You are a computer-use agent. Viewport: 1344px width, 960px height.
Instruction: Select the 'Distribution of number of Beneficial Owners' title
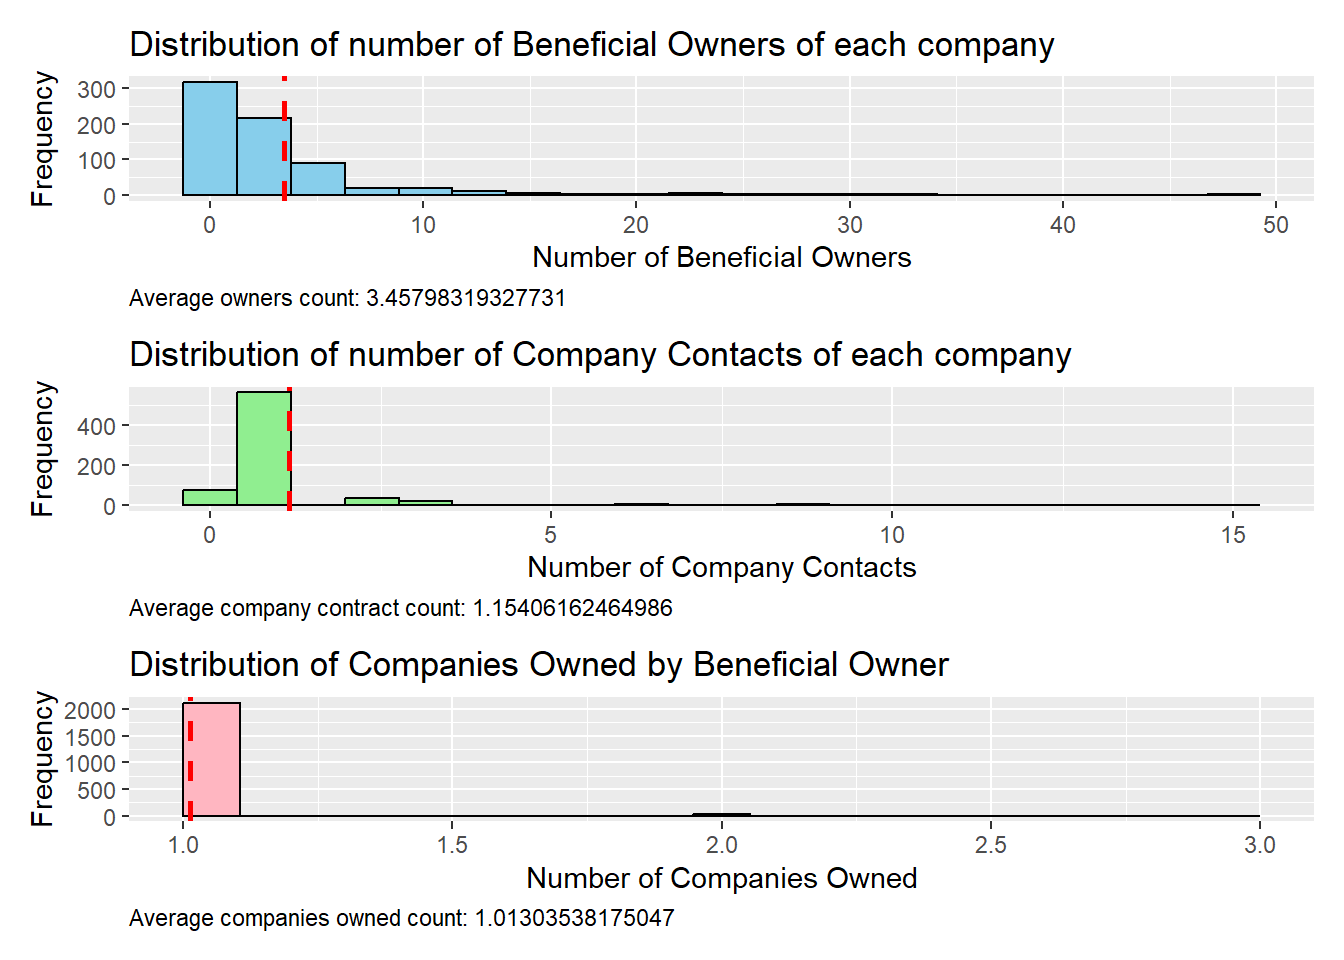[x=591, y=45]
